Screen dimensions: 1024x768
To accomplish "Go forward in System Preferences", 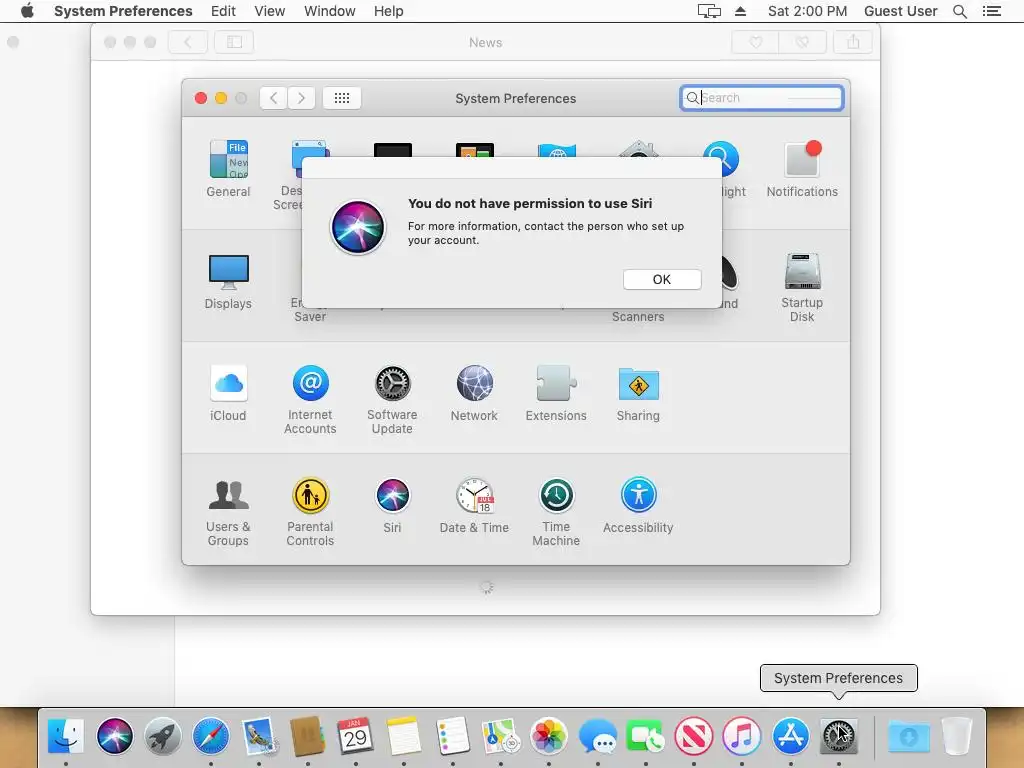I will coord(301,98).
